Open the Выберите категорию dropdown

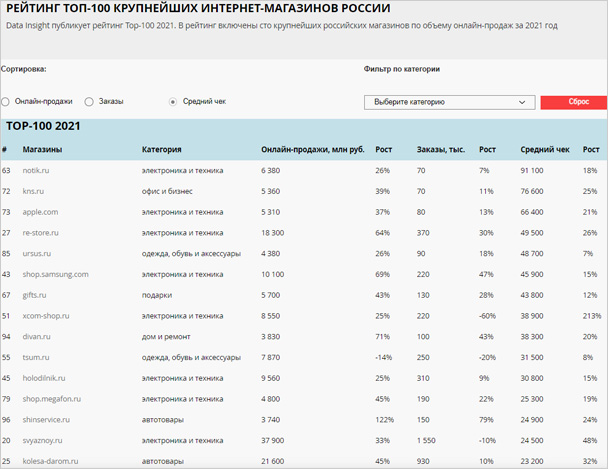pos(450,102)
